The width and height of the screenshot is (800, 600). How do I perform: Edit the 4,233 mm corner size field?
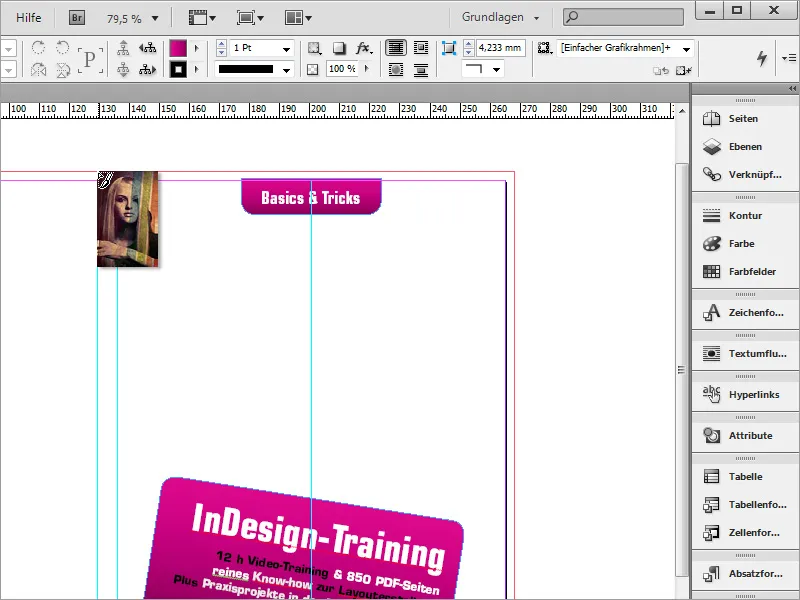click(x=501, y=48)
